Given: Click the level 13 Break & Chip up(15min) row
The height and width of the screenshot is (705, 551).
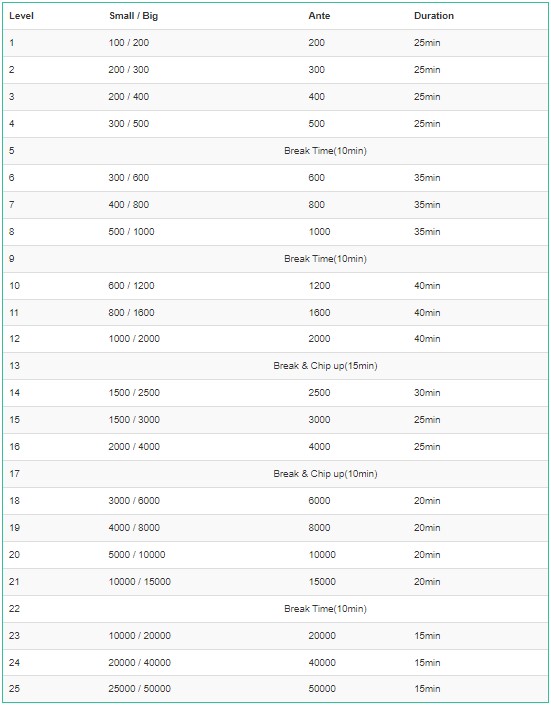Looking at the screenshot, I should pyautogui.click(x=275, y=366).
